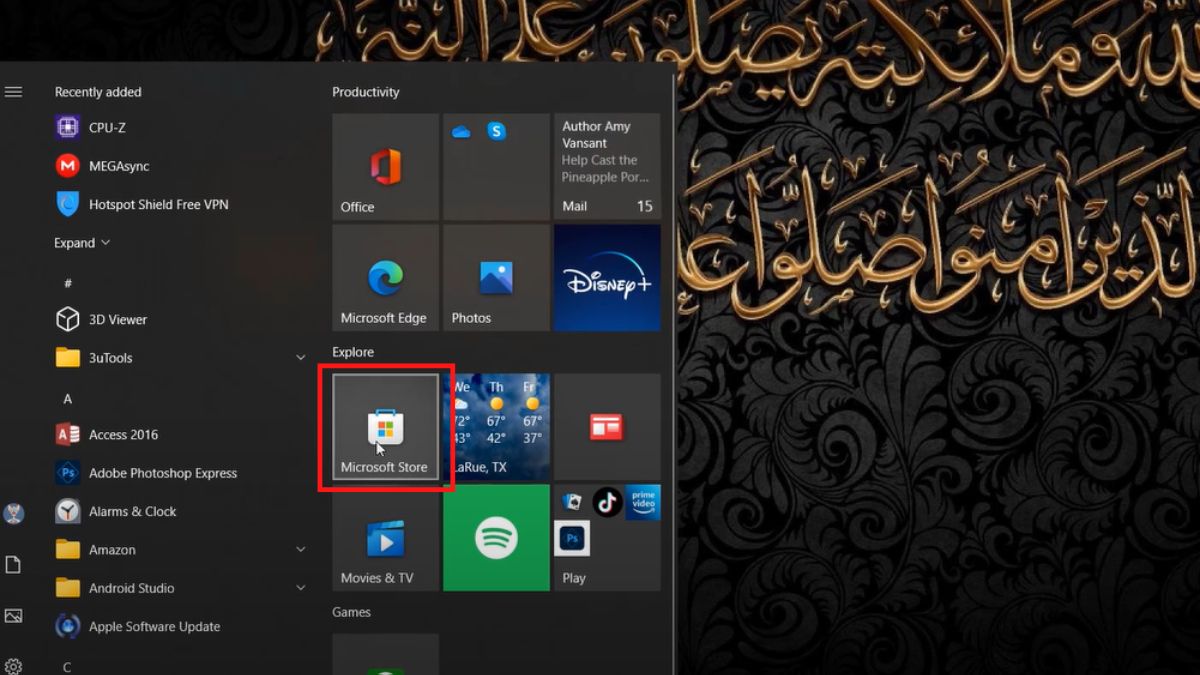The width and height of the screenshot is (1200, 675).
Task: Launch the Disney+ tile
Action: point(607,277)
